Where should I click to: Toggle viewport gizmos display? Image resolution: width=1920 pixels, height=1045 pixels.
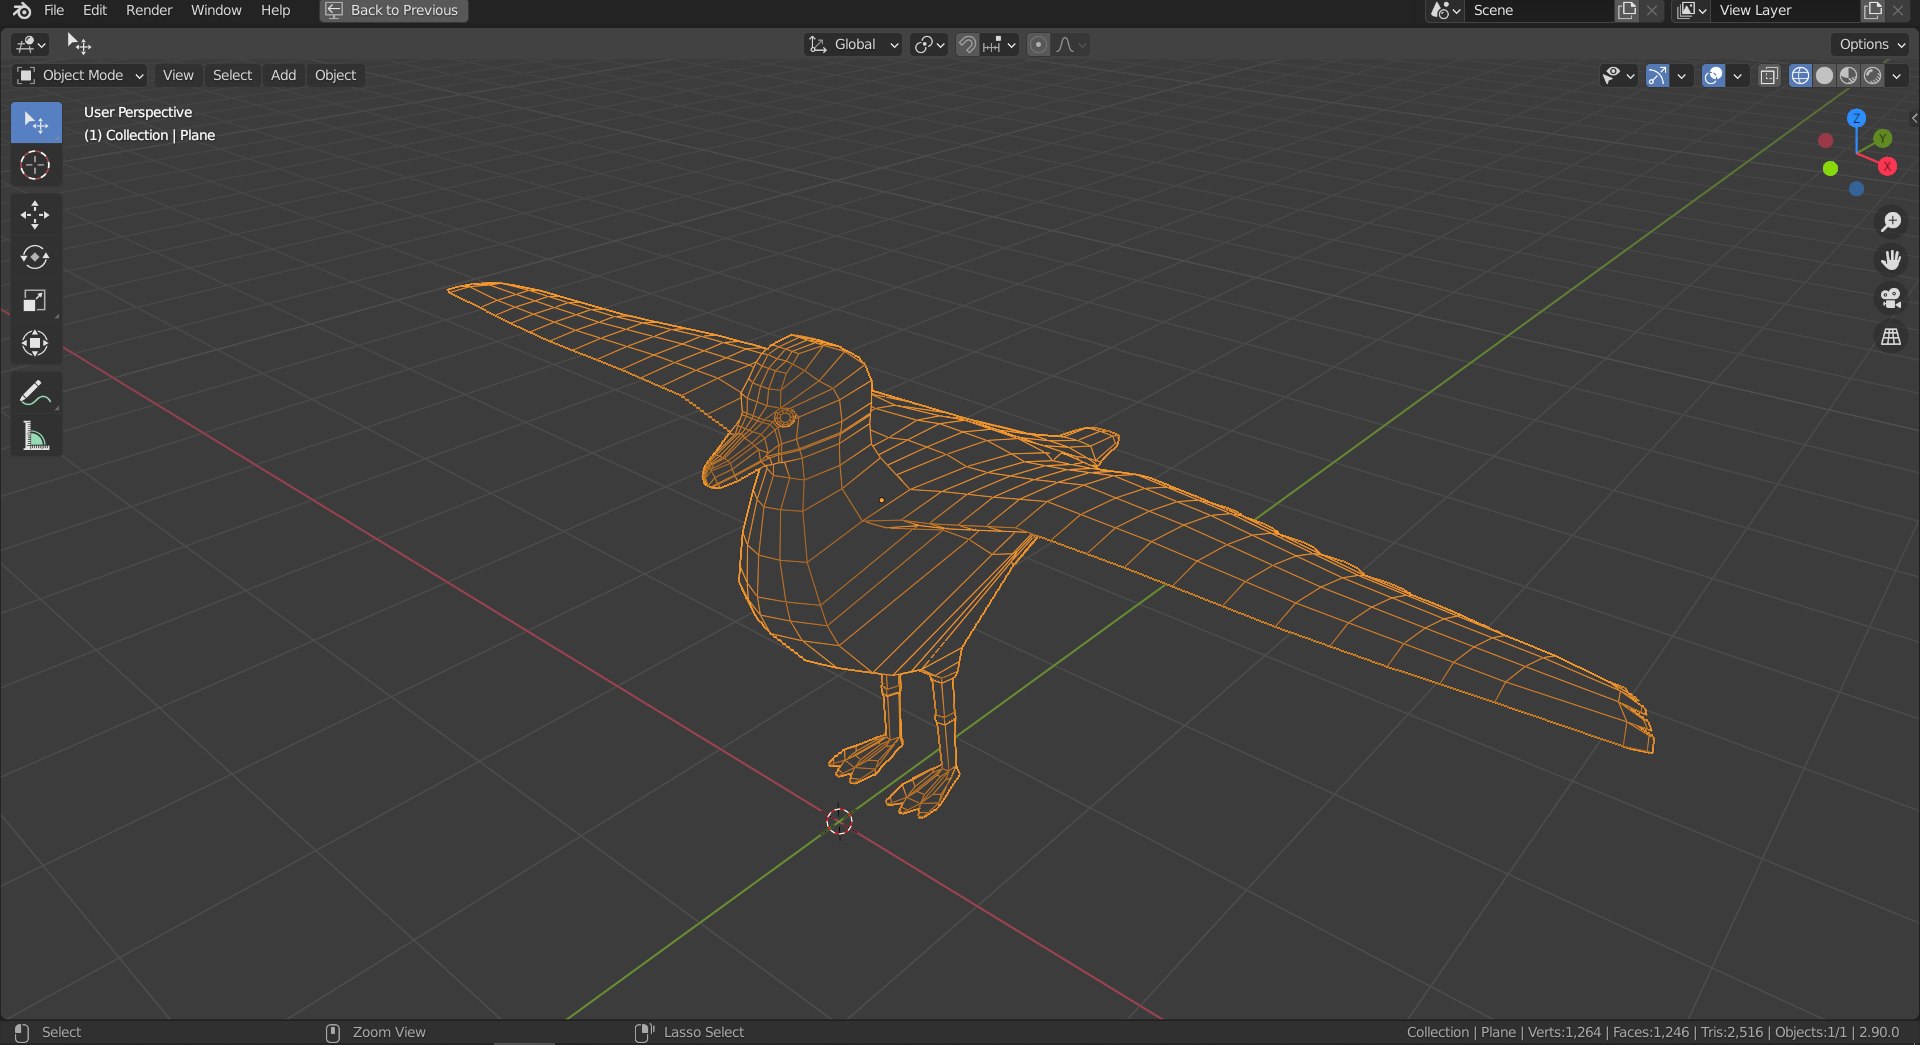click(1657, 75)
